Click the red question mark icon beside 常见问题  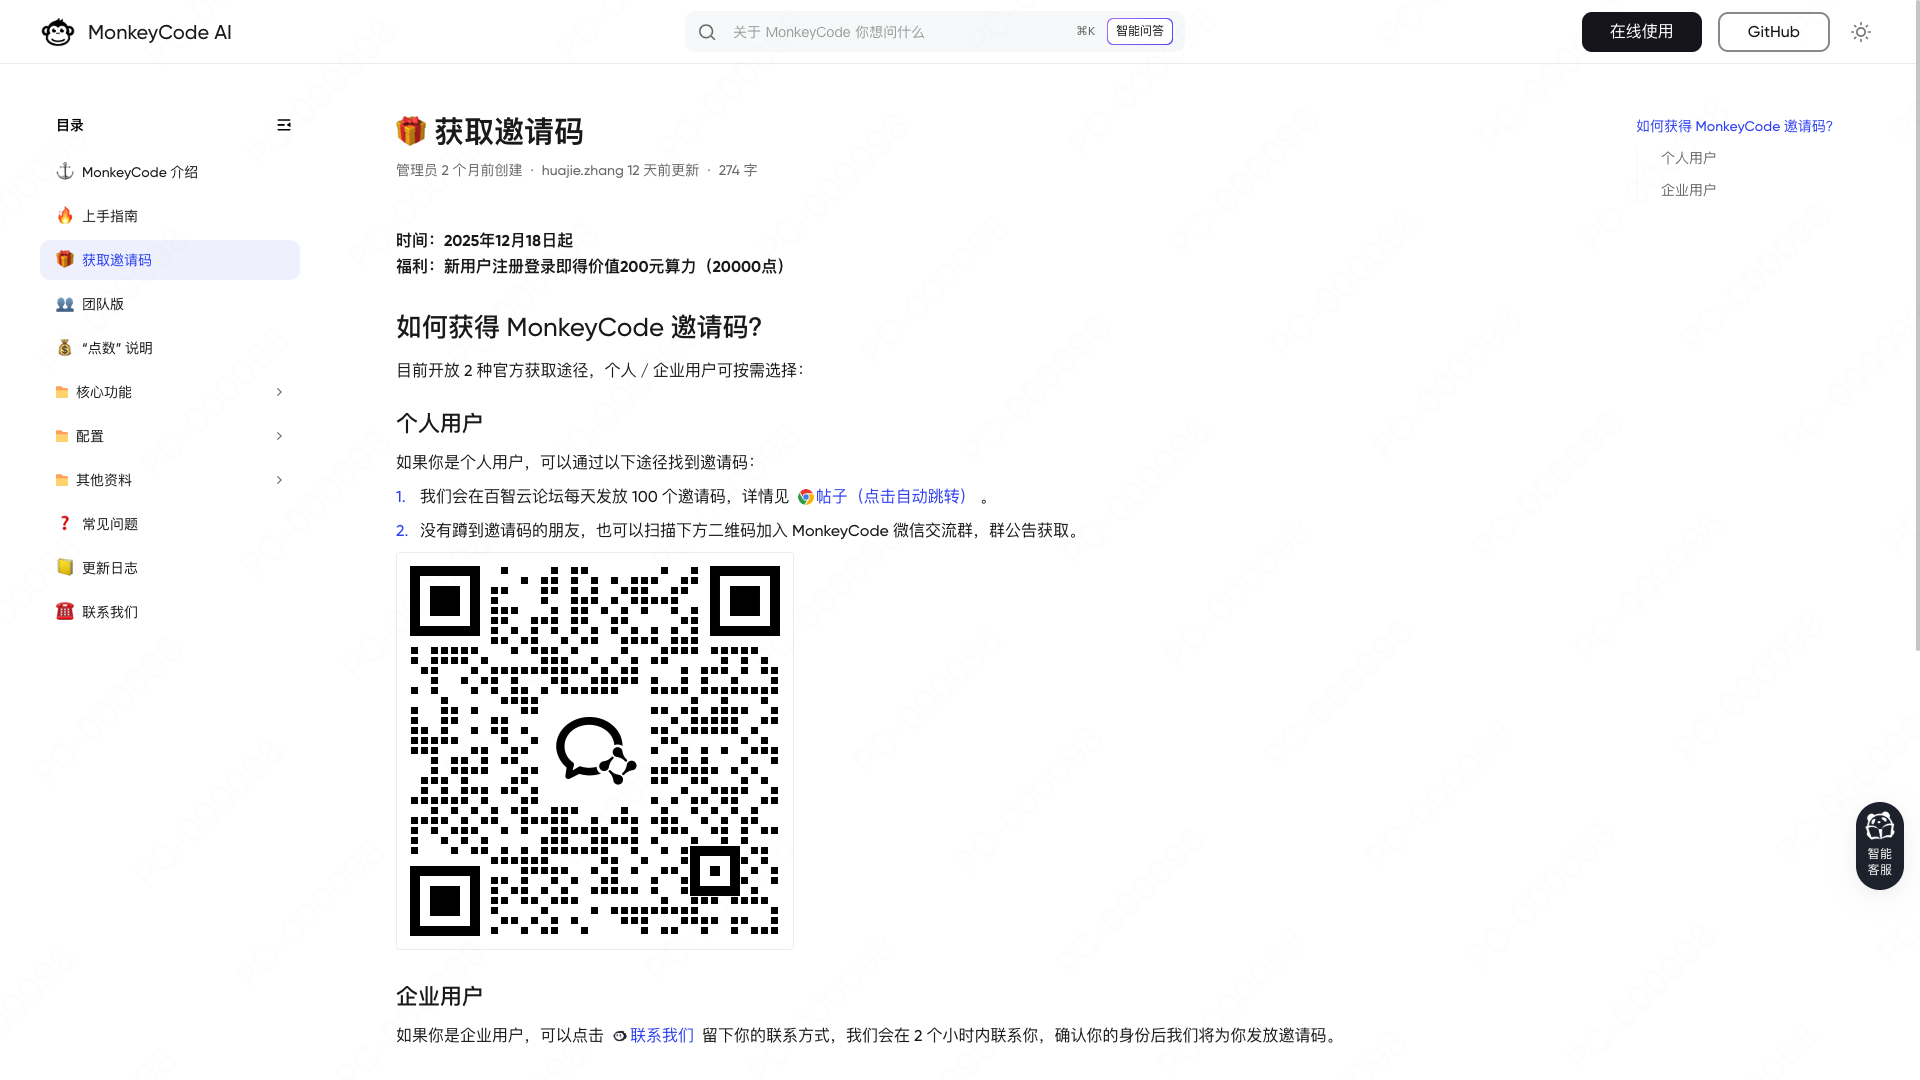65,523
